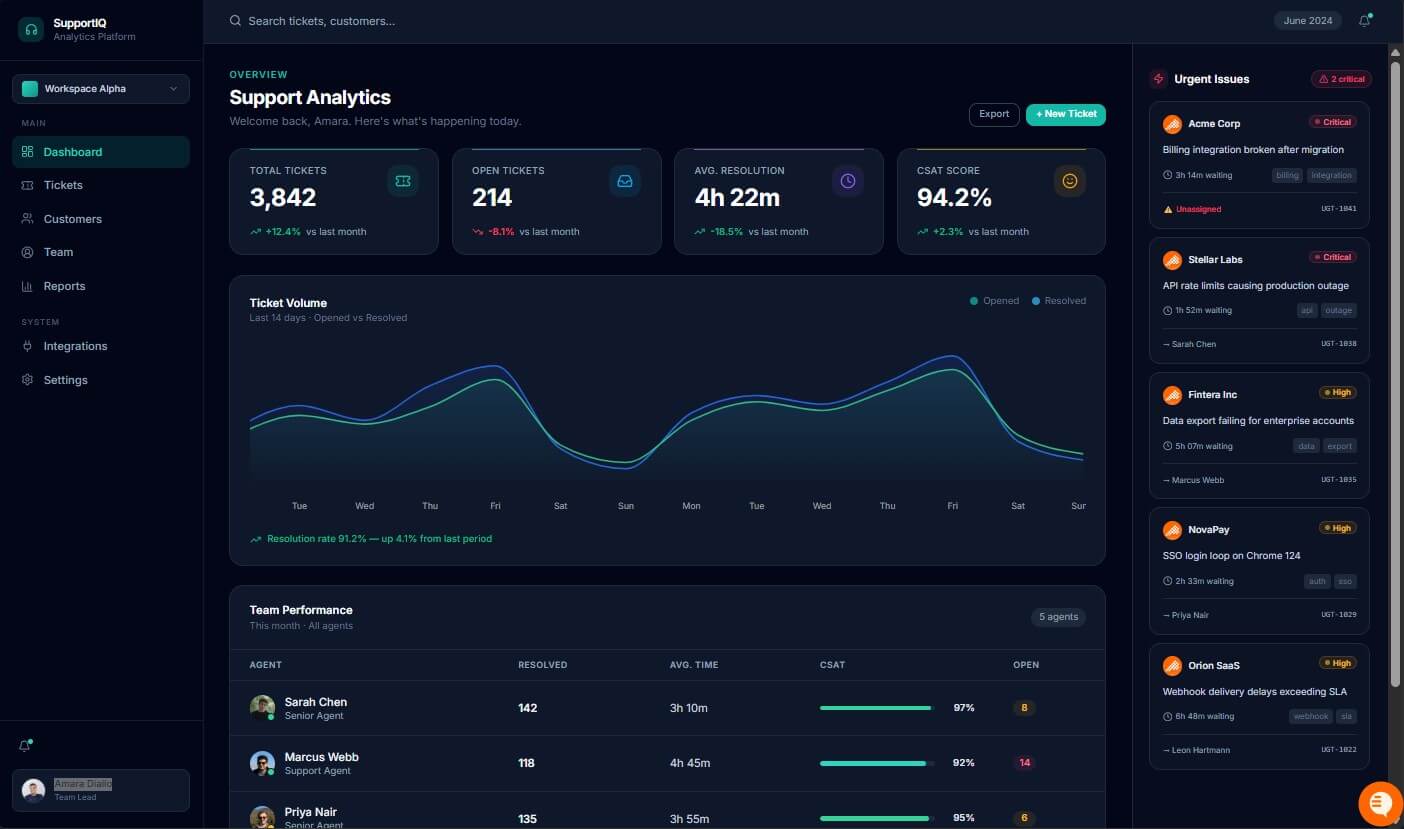The image size is (1404, 829).
Task: Open the Amara Diallo profile card
Action: coord(101,790)
